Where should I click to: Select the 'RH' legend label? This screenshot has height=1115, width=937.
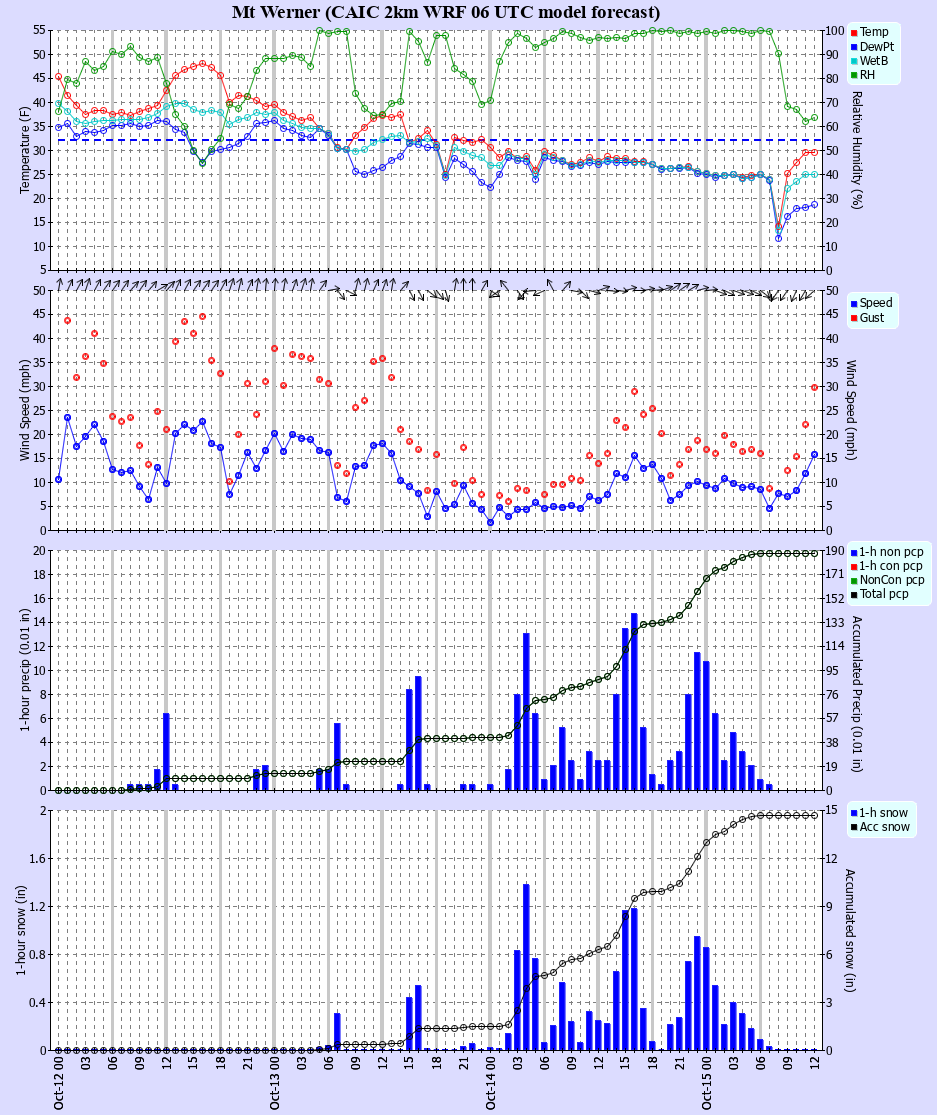[x=867, y=75]
